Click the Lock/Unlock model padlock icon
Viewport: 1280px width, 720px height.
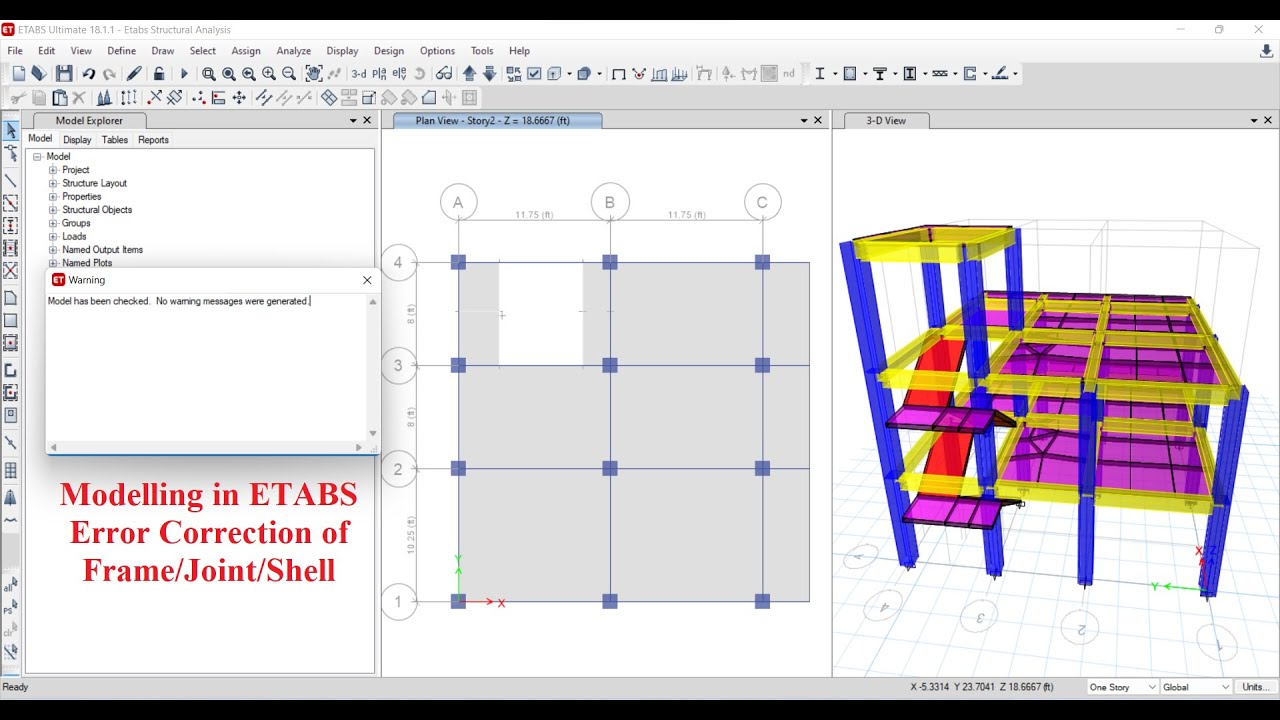tap(159, 74)
